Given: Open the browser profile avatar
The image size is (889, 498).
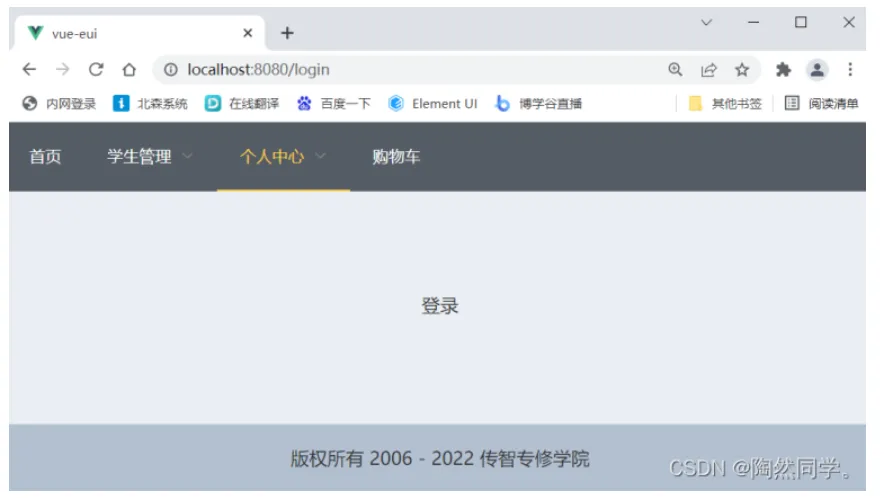Looking at the screenshot, I should [x=817, y=69].
